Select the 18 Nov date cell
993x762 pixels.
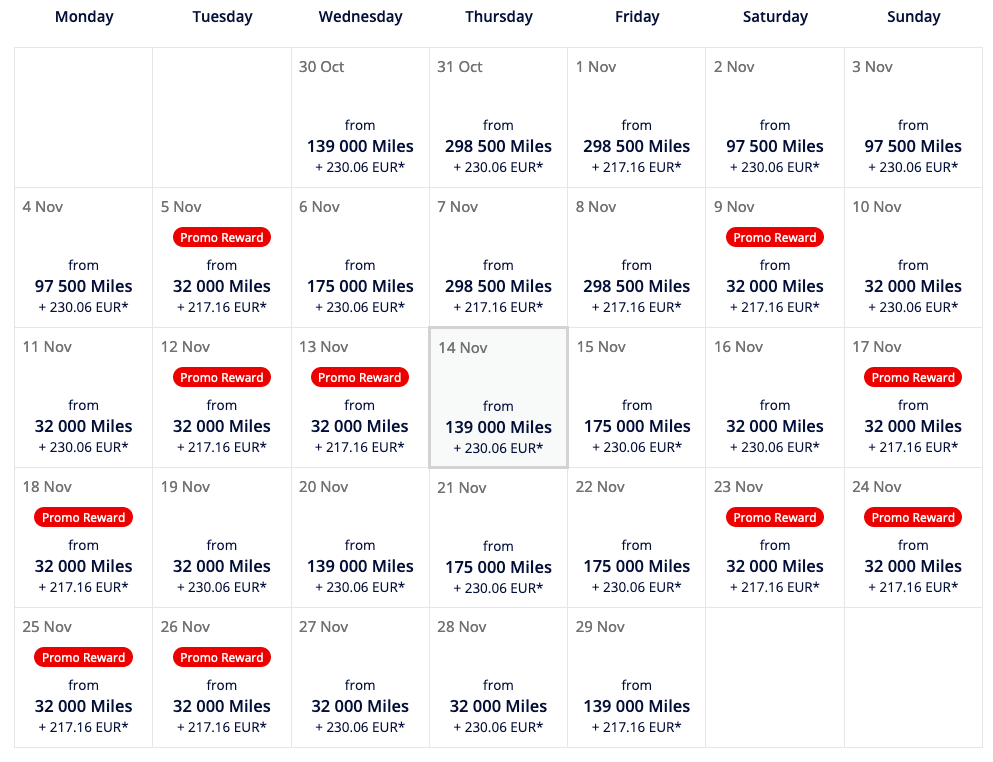(84, 538)
